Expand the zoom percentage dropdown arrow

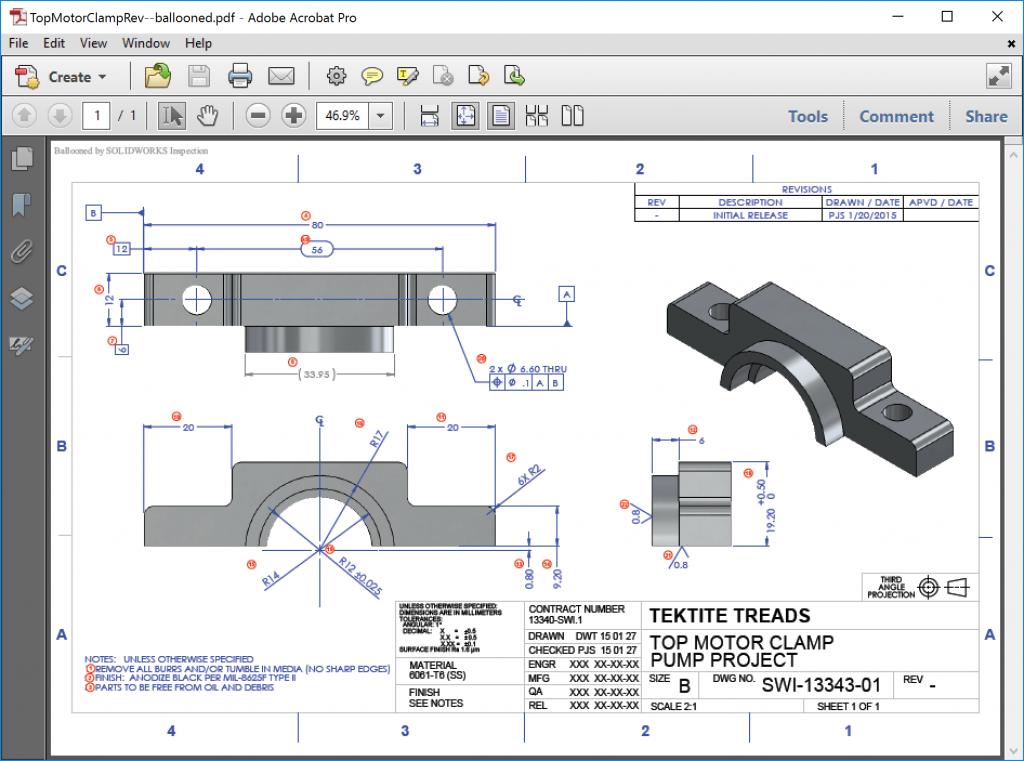click(380, 116)
